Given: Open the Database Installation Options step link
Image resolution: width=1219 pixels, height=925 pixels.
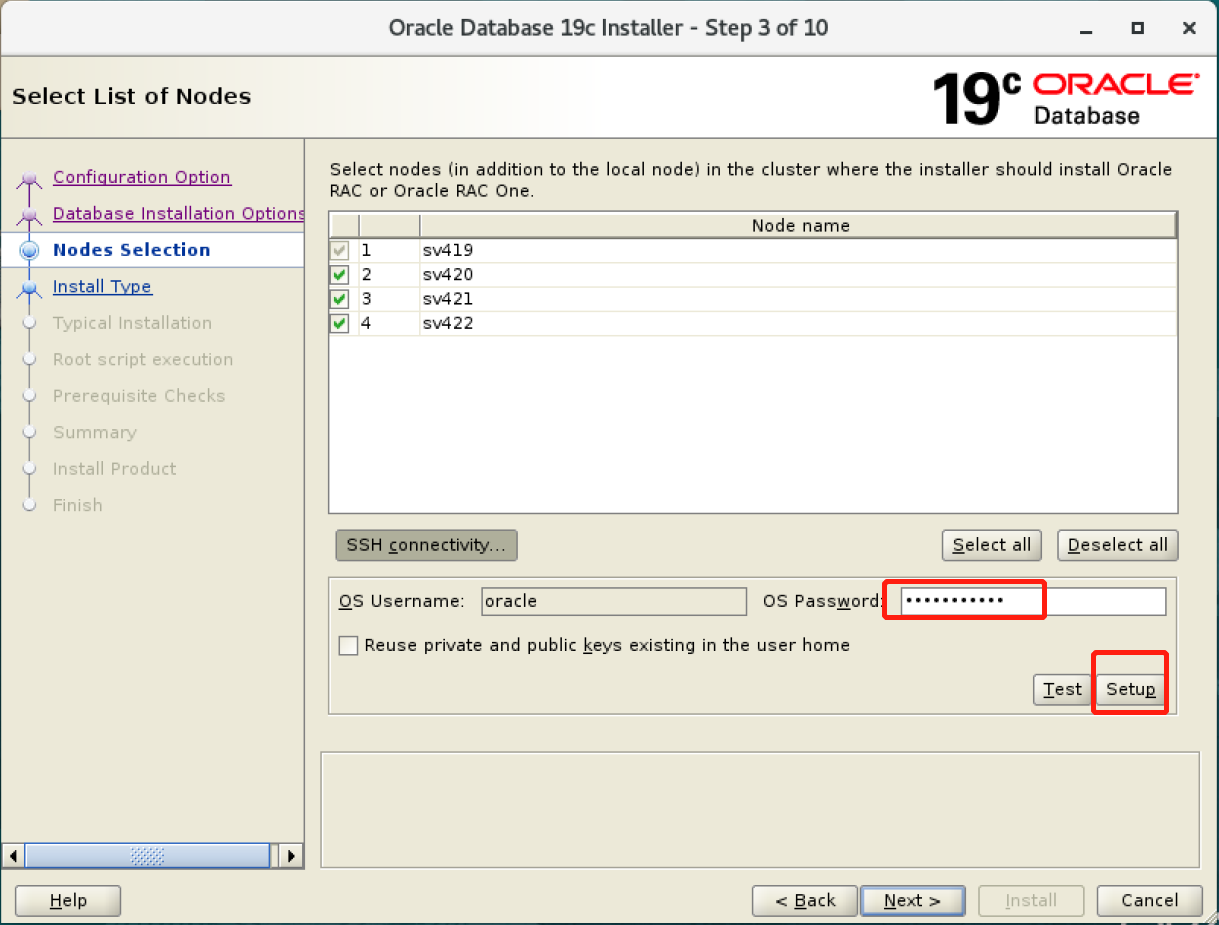Looking at the screenshot, I should (178, 213).
